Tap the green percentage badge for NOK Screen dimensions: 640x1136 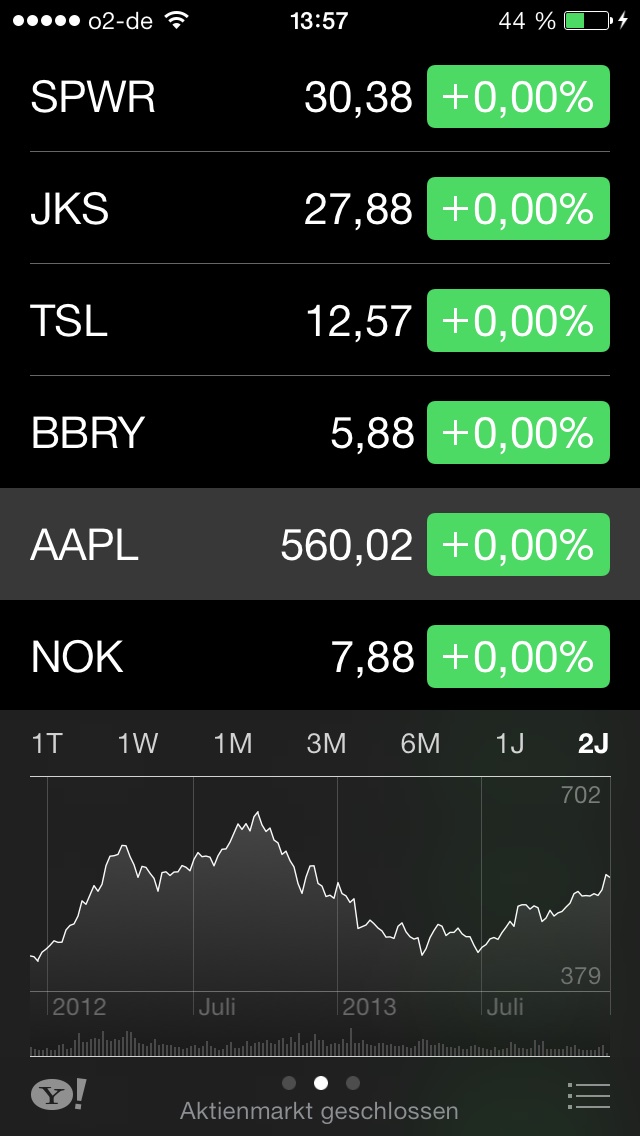click(517, 657)
